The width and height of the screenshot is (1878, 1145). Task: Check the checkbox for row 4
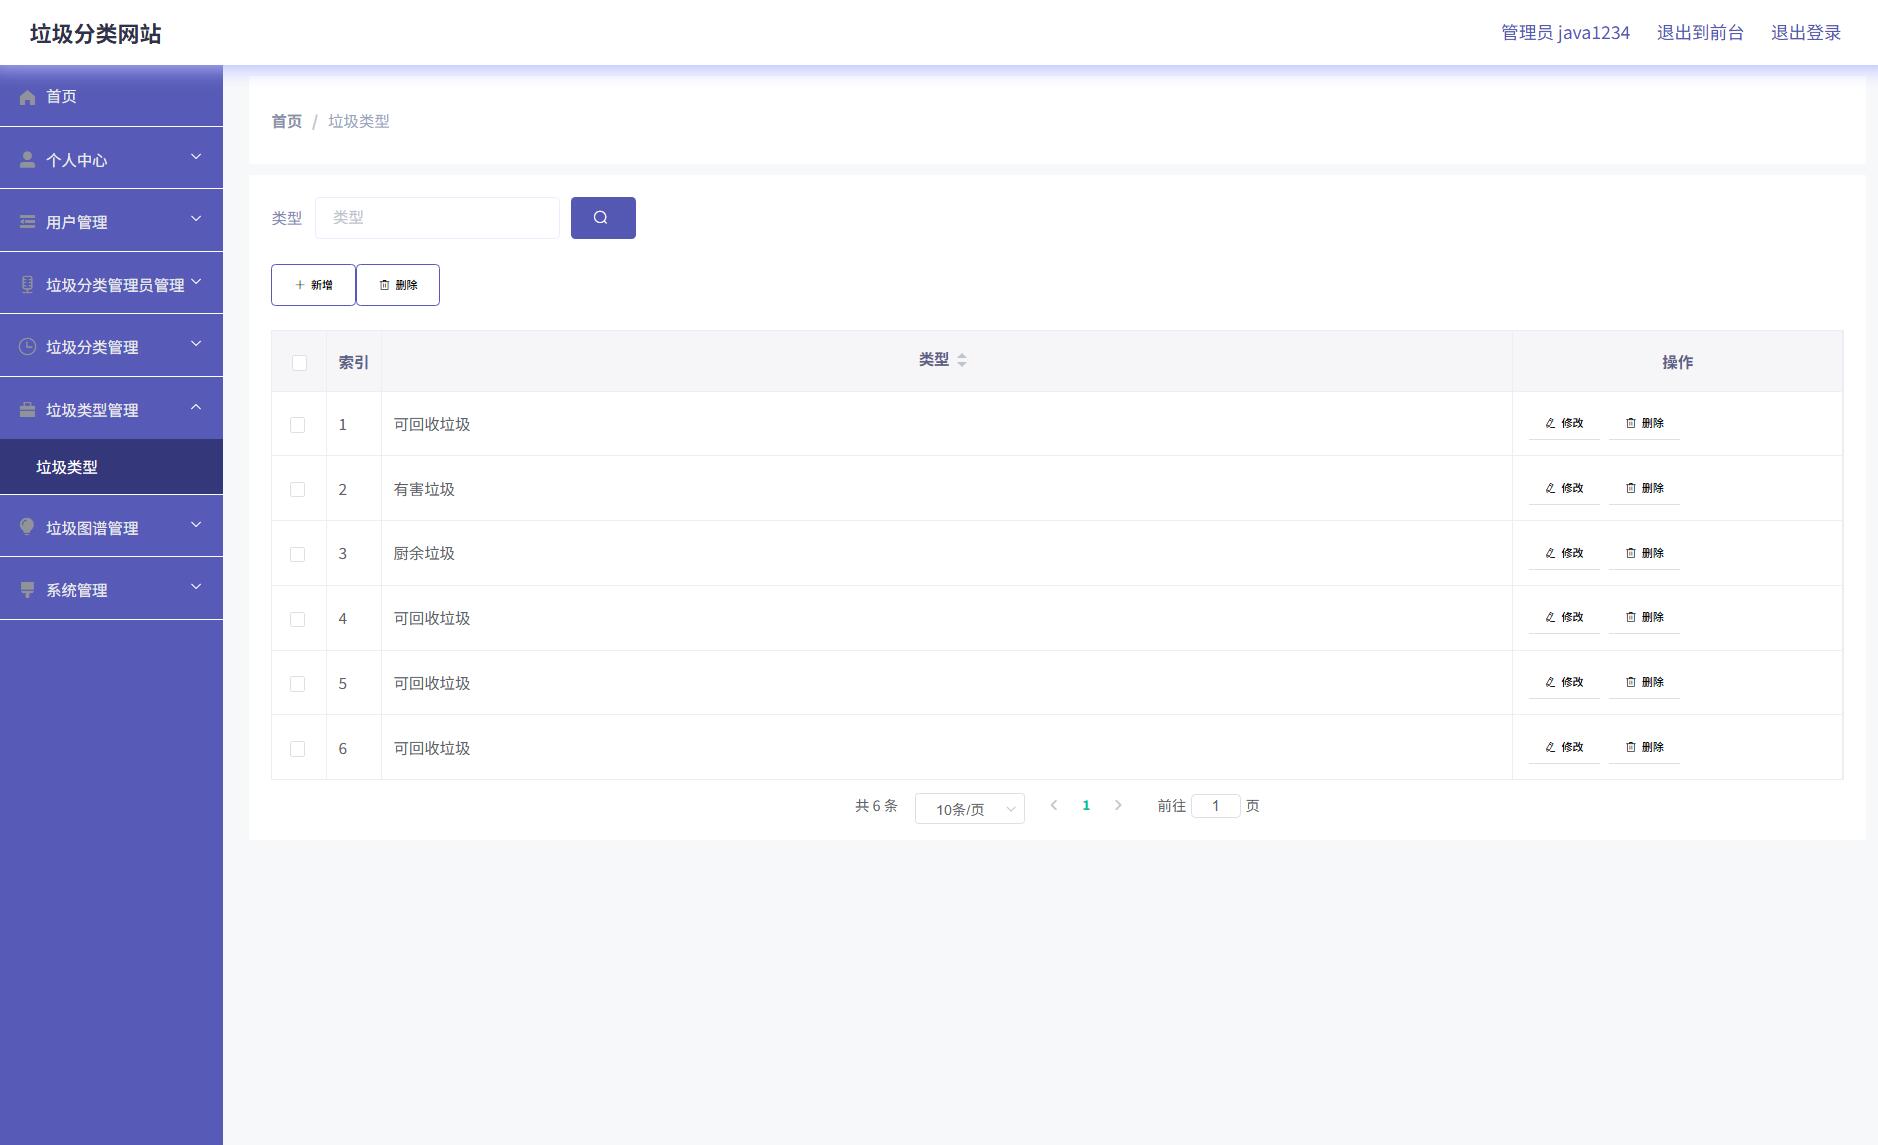point(297,619)
